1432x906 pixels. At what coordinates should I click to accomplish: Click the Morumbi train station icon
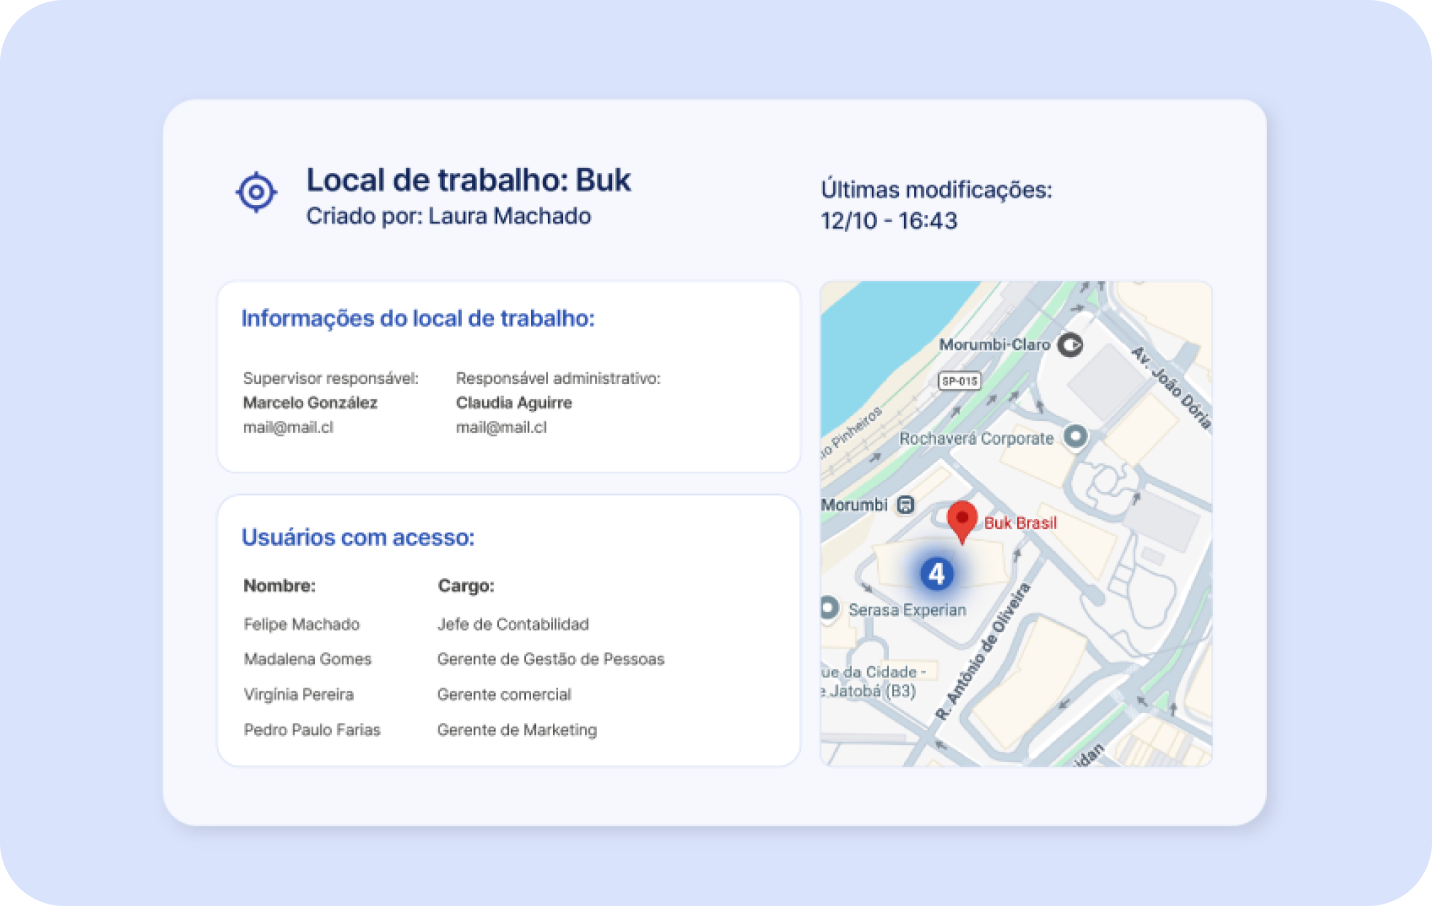point(906,505)
